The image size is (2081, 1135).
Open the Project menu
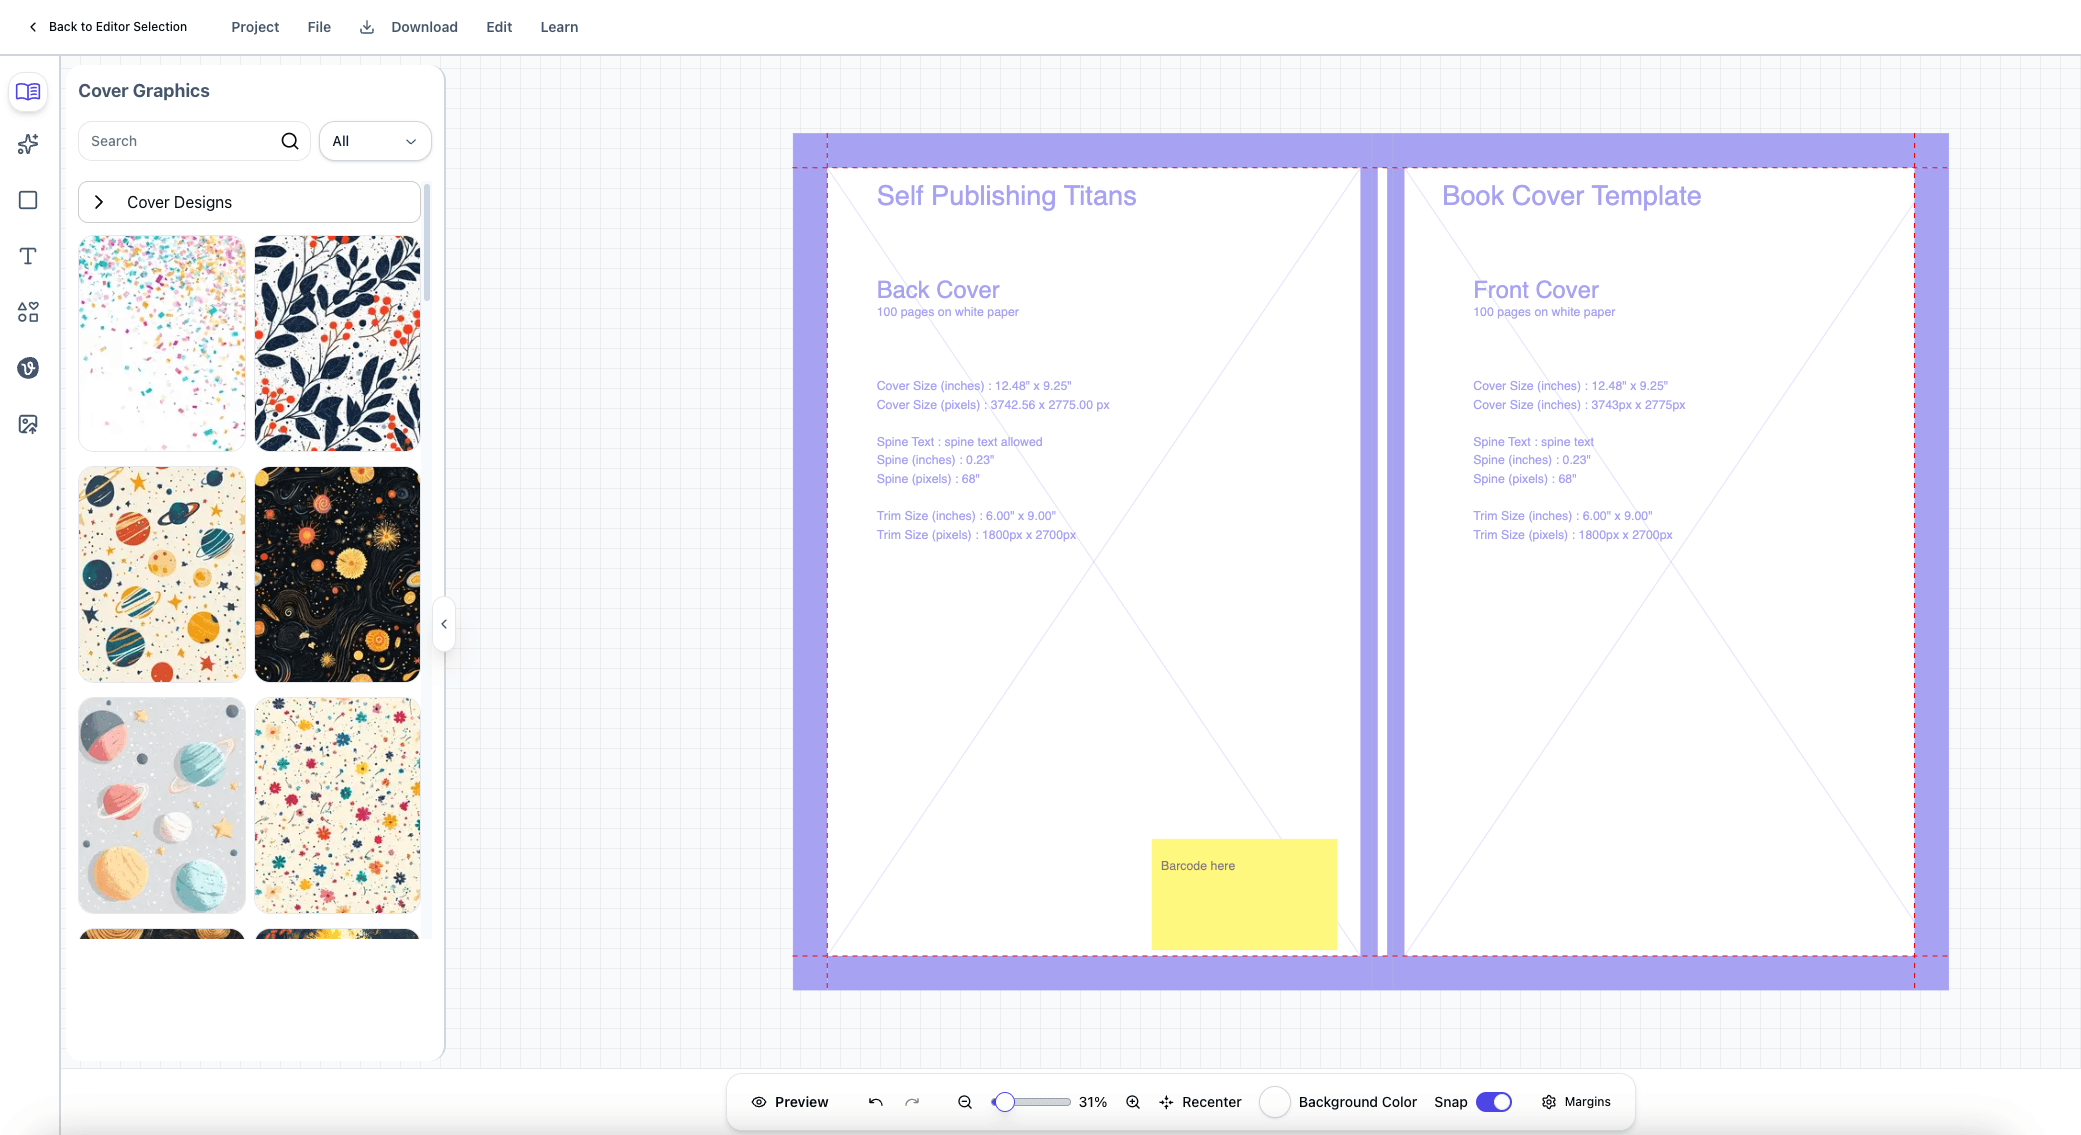[255, 27]
